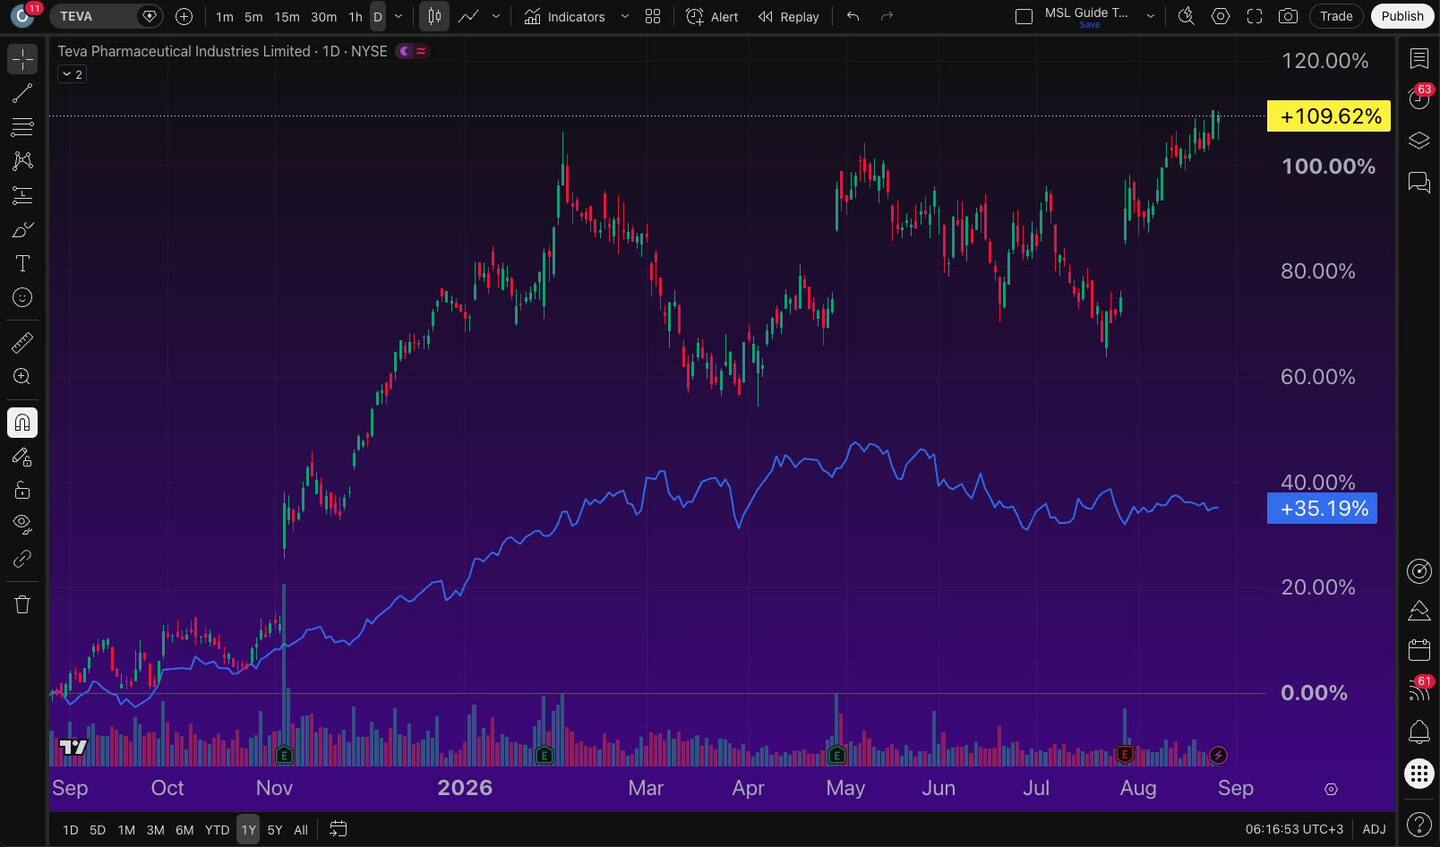Image resolution: width=1440 pixels, height=847 pixels.
Task: Toggle magnet mode for drawings
Action: coord(22,423)
